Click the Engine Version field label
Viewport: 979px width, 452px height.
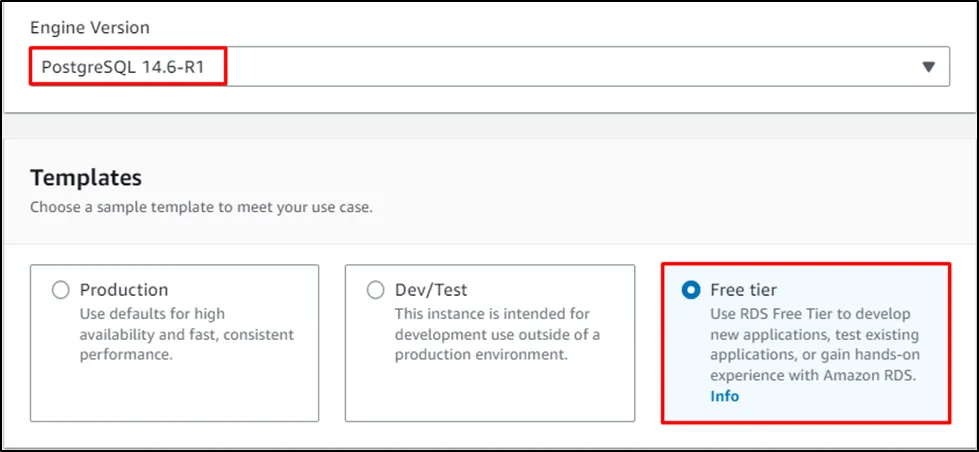pos(90,27)
